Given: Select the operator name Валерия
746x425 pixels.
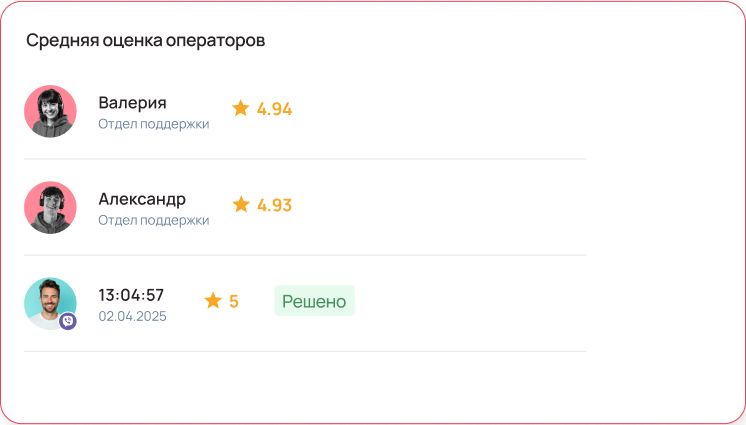Looking at the screenshot, I should [x=132, y=102].
